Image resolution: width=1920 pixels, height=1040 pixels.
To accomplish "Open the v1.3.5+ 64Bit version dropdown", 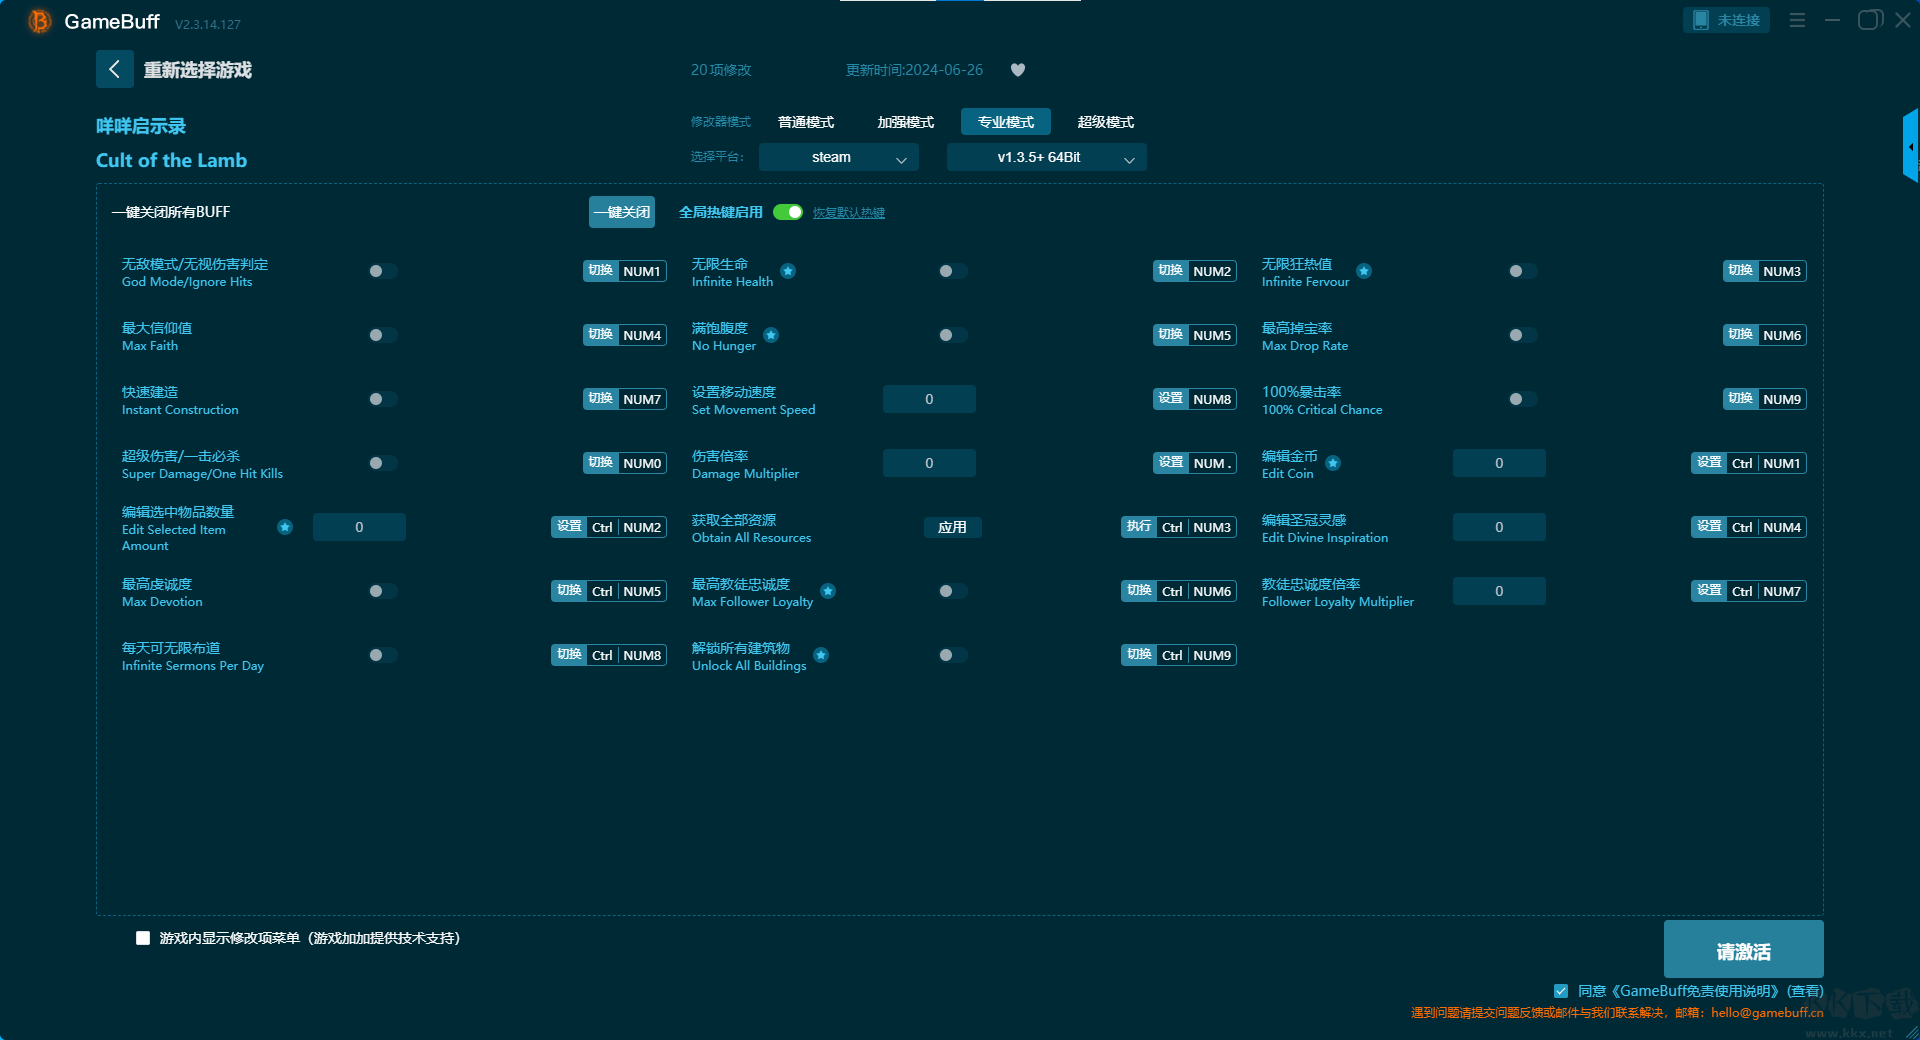I will (1047, 157).
